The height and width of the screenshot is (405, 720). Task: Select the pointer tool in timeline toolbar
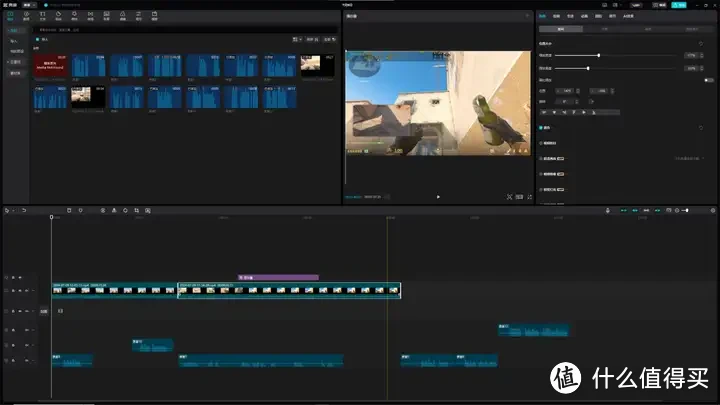pyautogui.click(x=7, y=210)
